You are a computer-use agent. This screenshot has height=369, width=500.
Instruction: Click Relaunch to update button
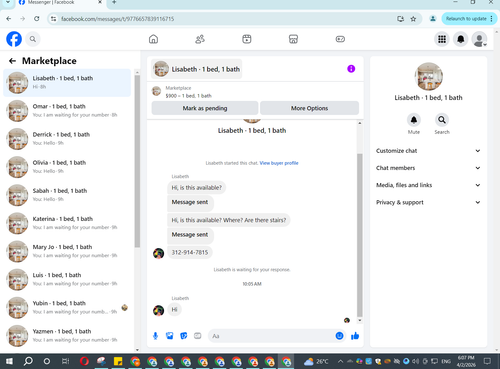(x=468, y=19)
